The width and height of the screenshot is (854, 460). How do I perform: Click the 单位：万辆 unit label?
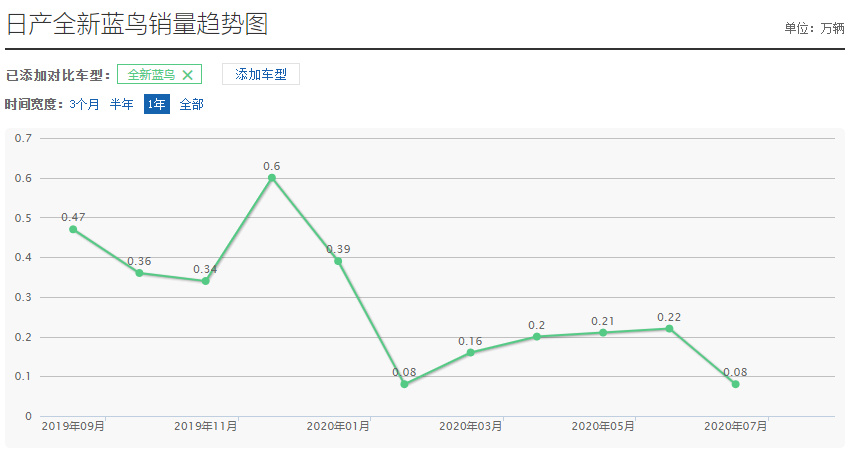coord(814,28)
